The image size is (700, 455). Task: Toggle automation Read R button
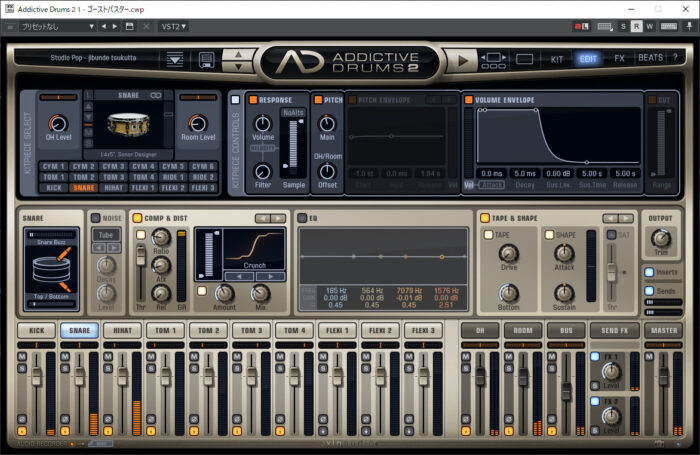pyautogui.click(x=637, y=26)
